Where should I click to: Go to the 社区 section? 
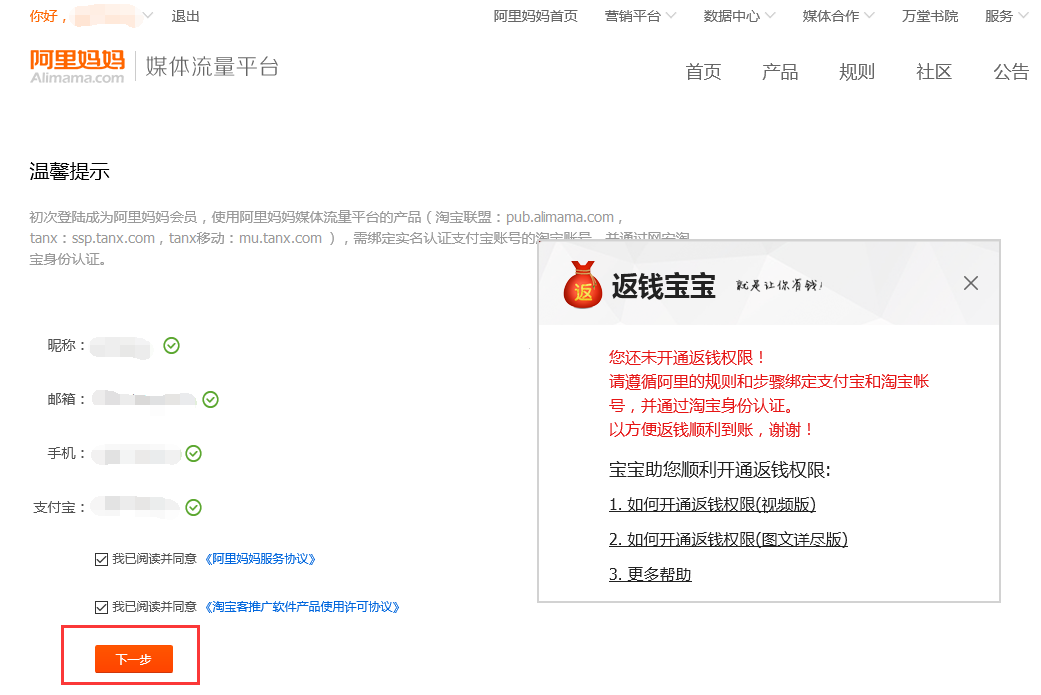(x=933, y=72)
